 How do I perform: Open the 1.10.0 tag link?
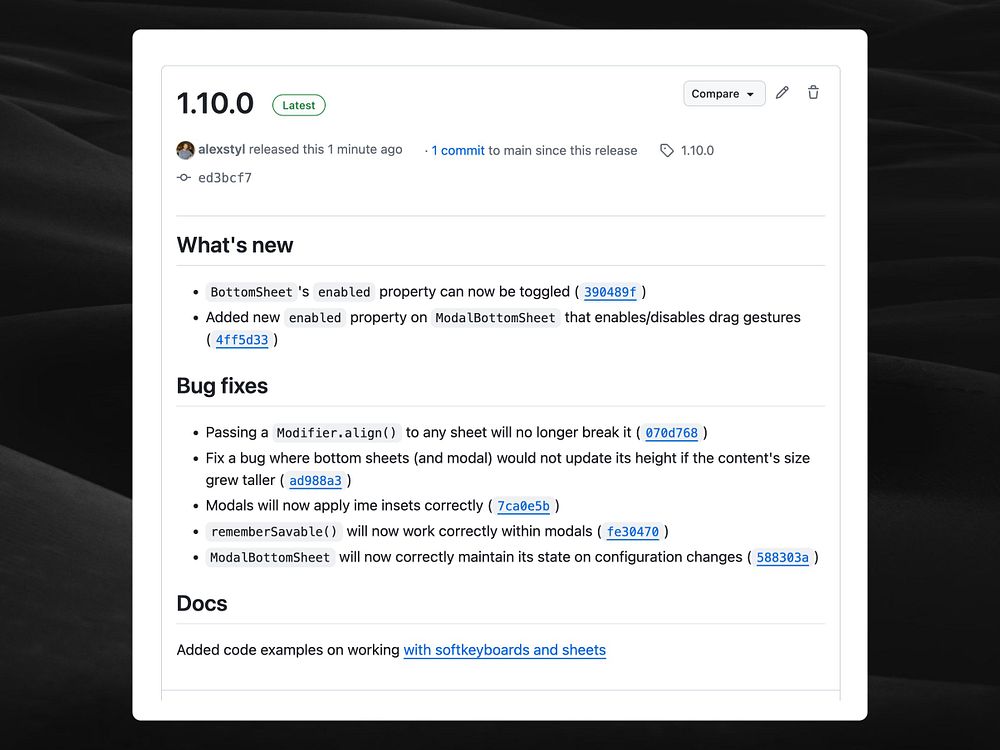pos(697,151)
